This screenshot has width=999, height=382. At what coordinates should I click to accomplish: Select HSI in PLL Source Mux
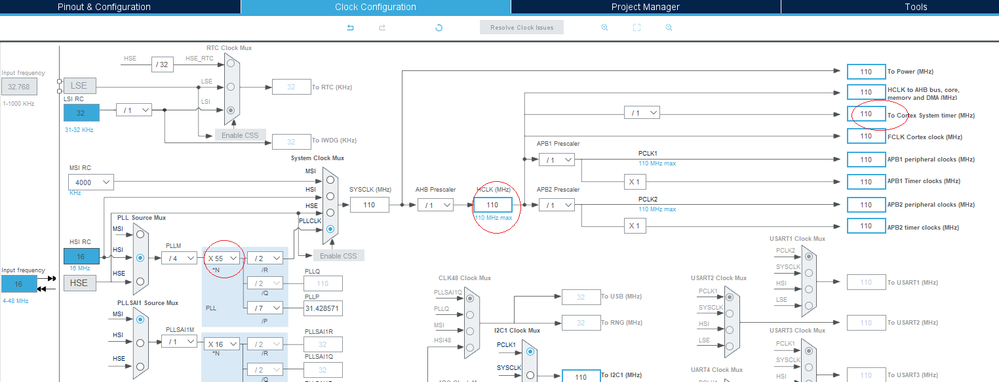[x=140, y=258]
